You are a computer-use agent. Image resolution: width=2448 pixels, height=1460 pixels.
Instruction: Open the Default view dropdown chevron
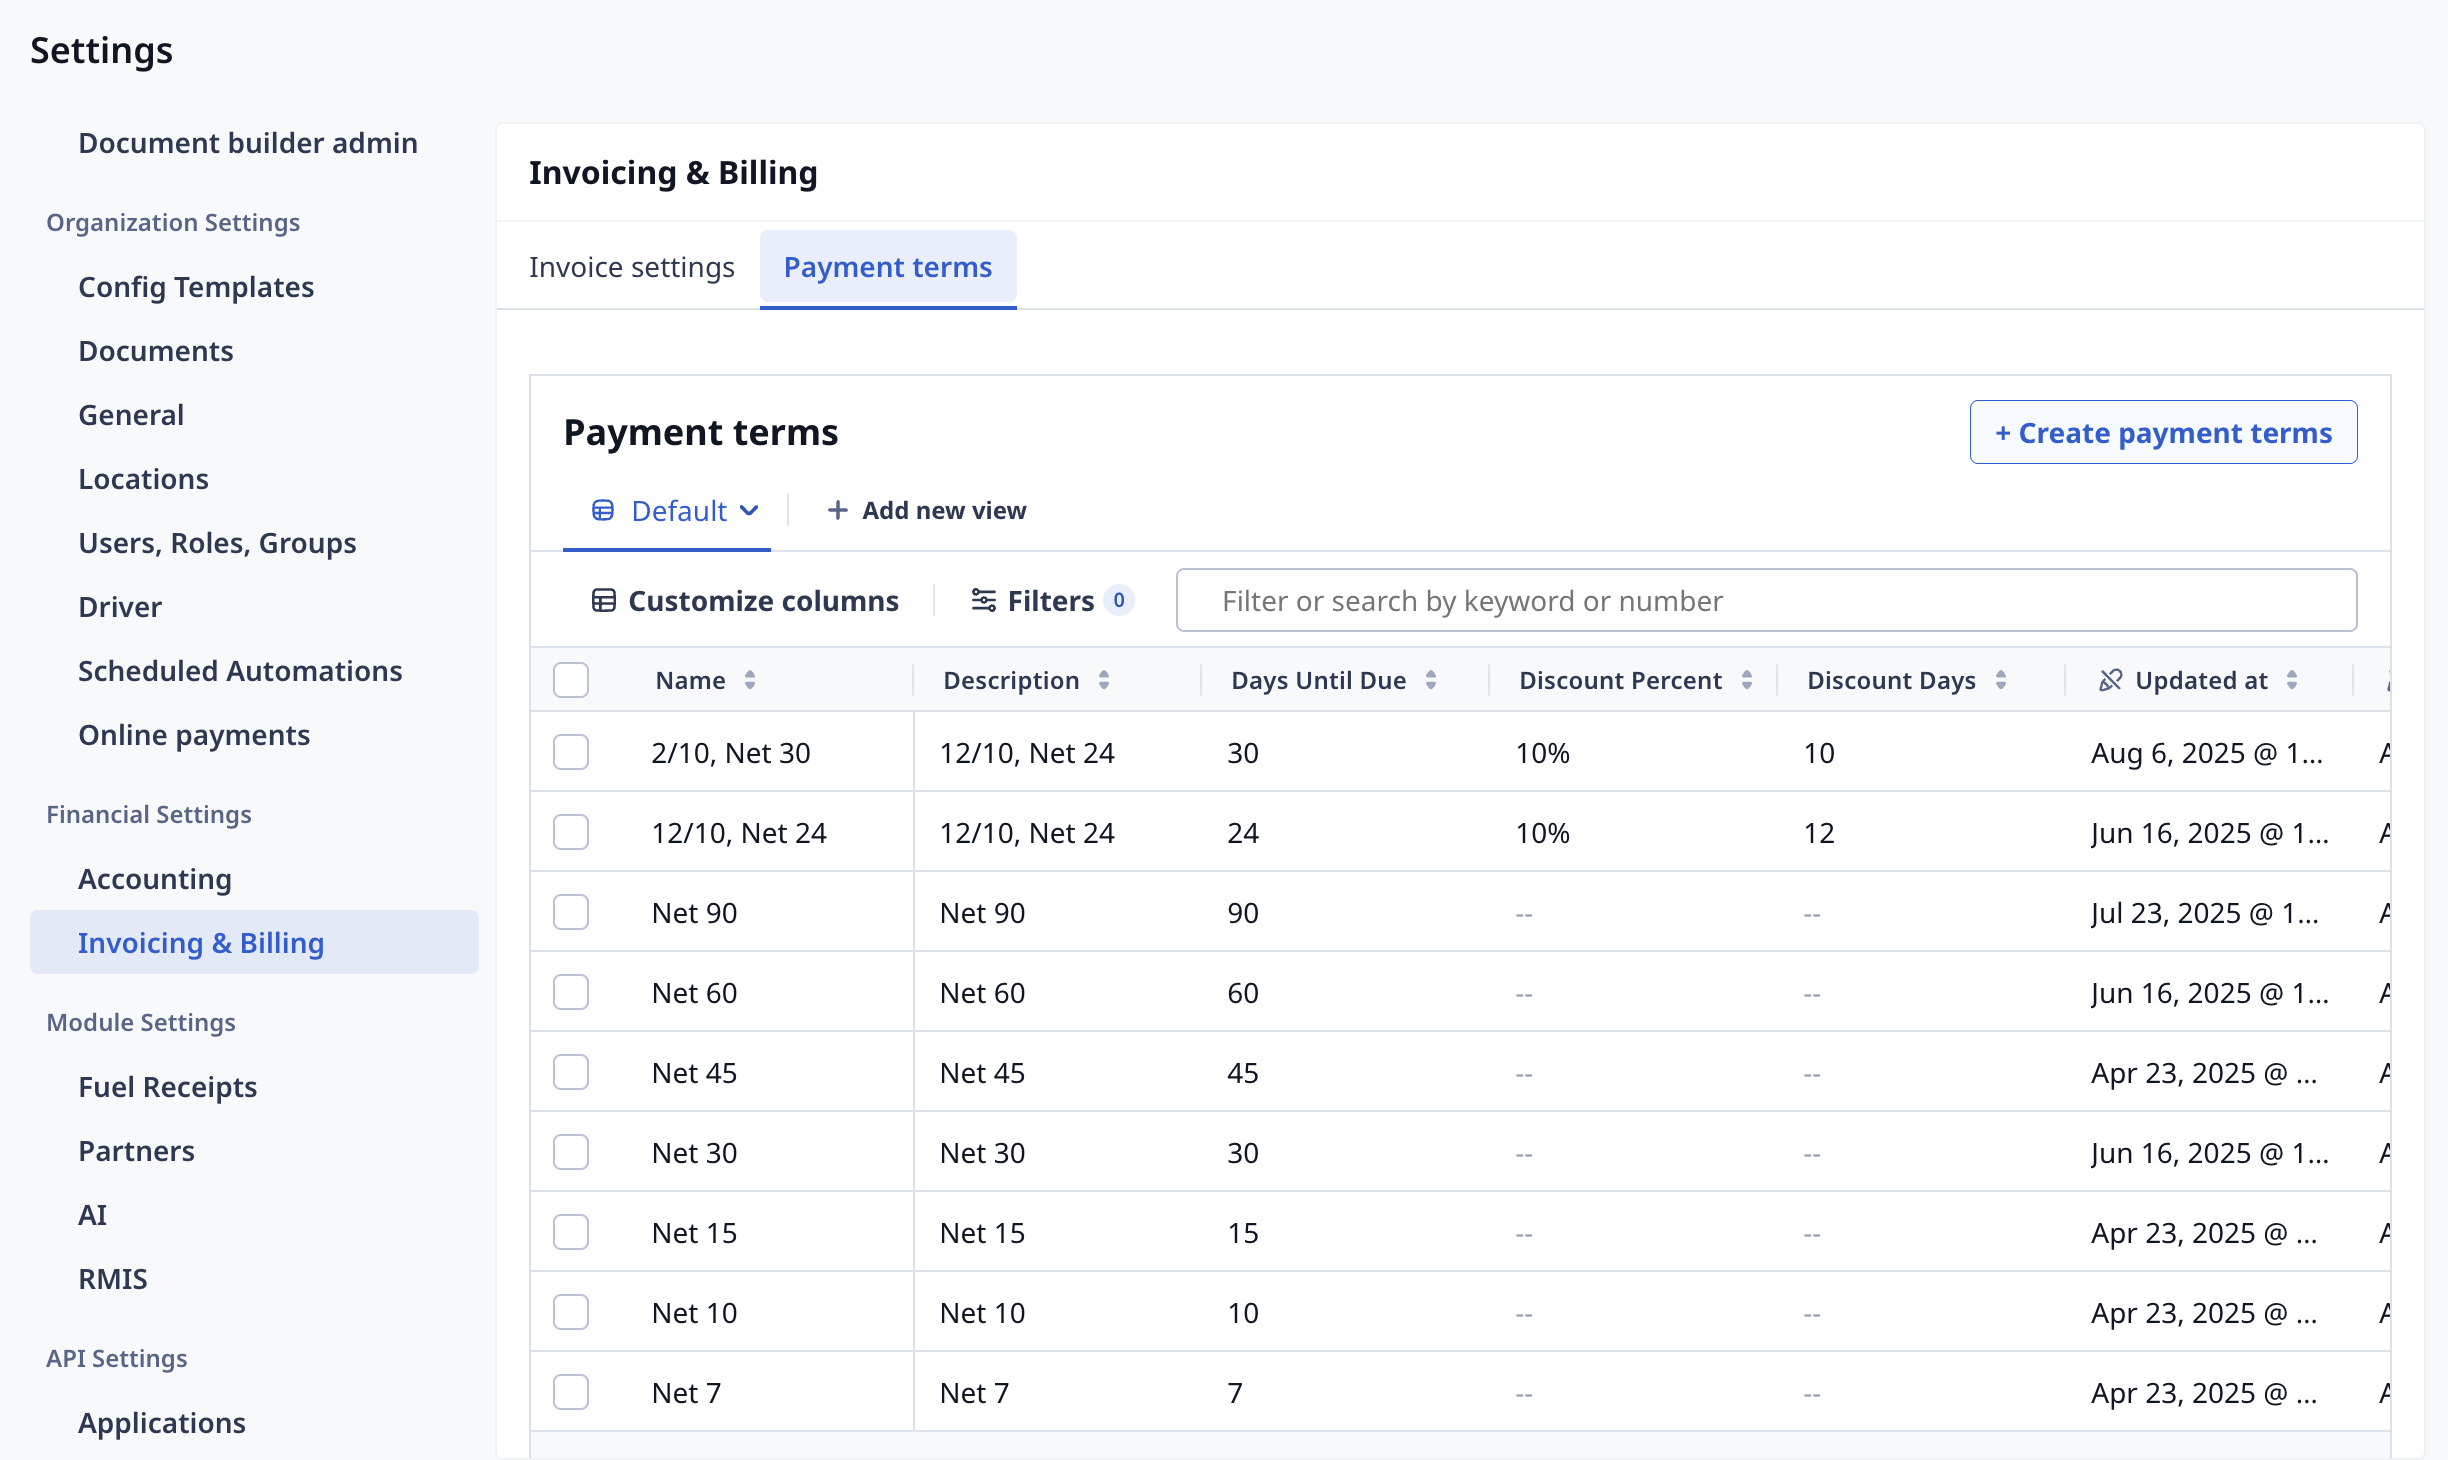coord(749,511)
